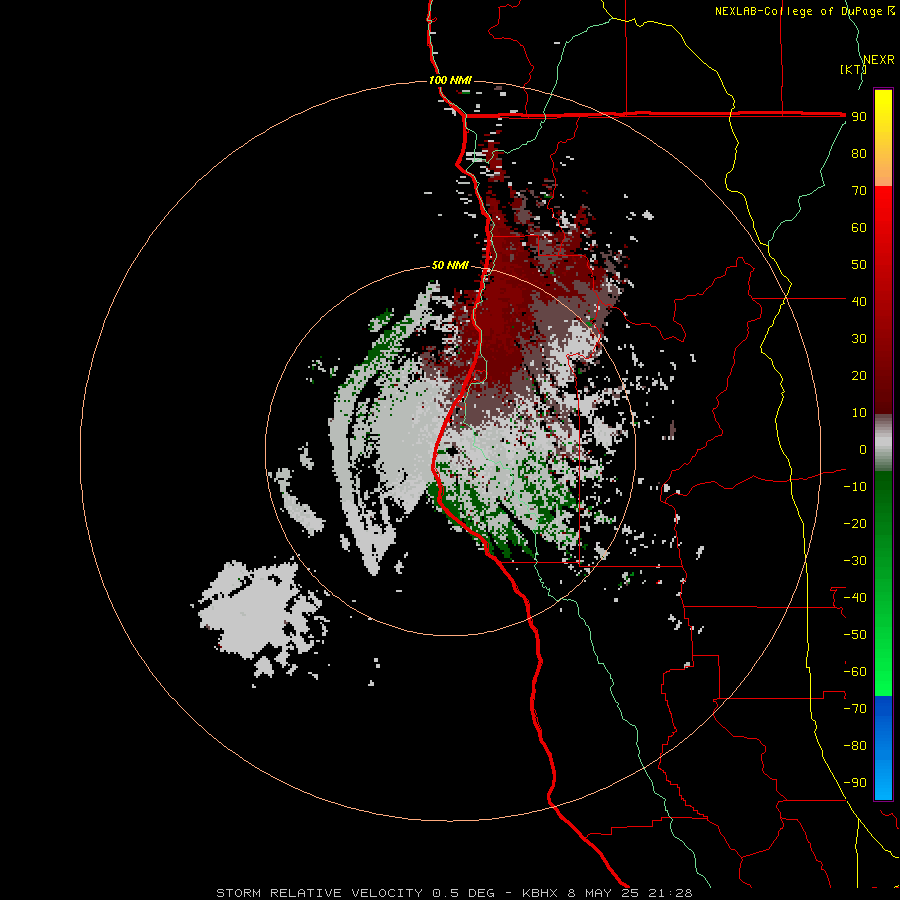Screen dimensions: 900x900
Task: Click the blue segment of the color bar
Action: click(x=883, y=748)
